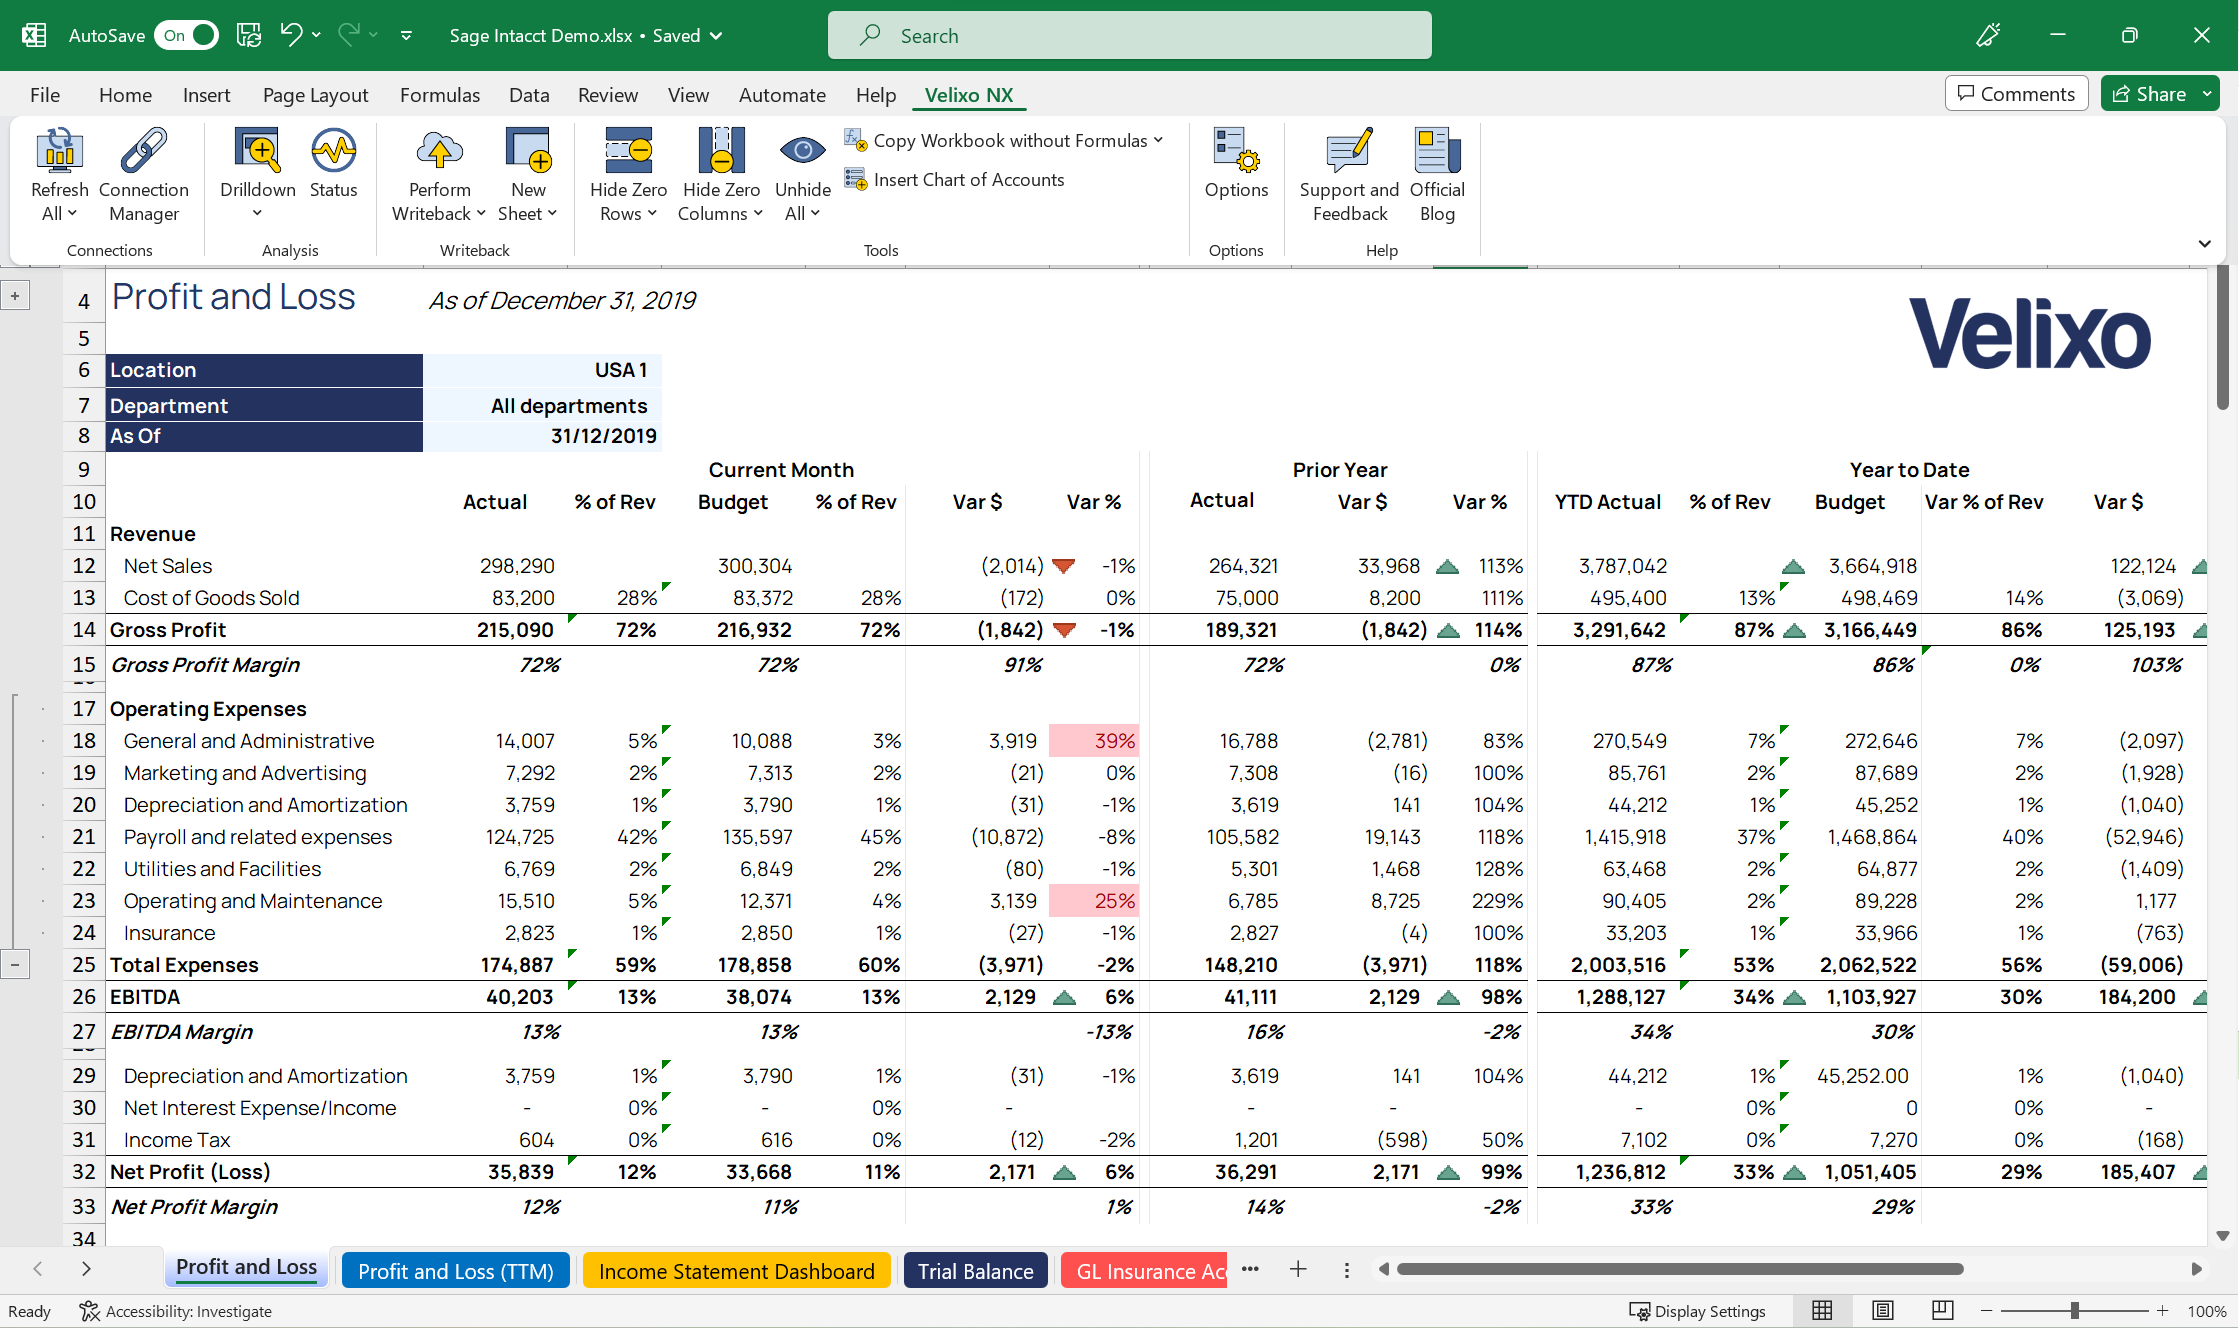The width and height of the screenshot is (2239, 1328).
Task: Click the Share button
Action: [x=2149, y=93]
